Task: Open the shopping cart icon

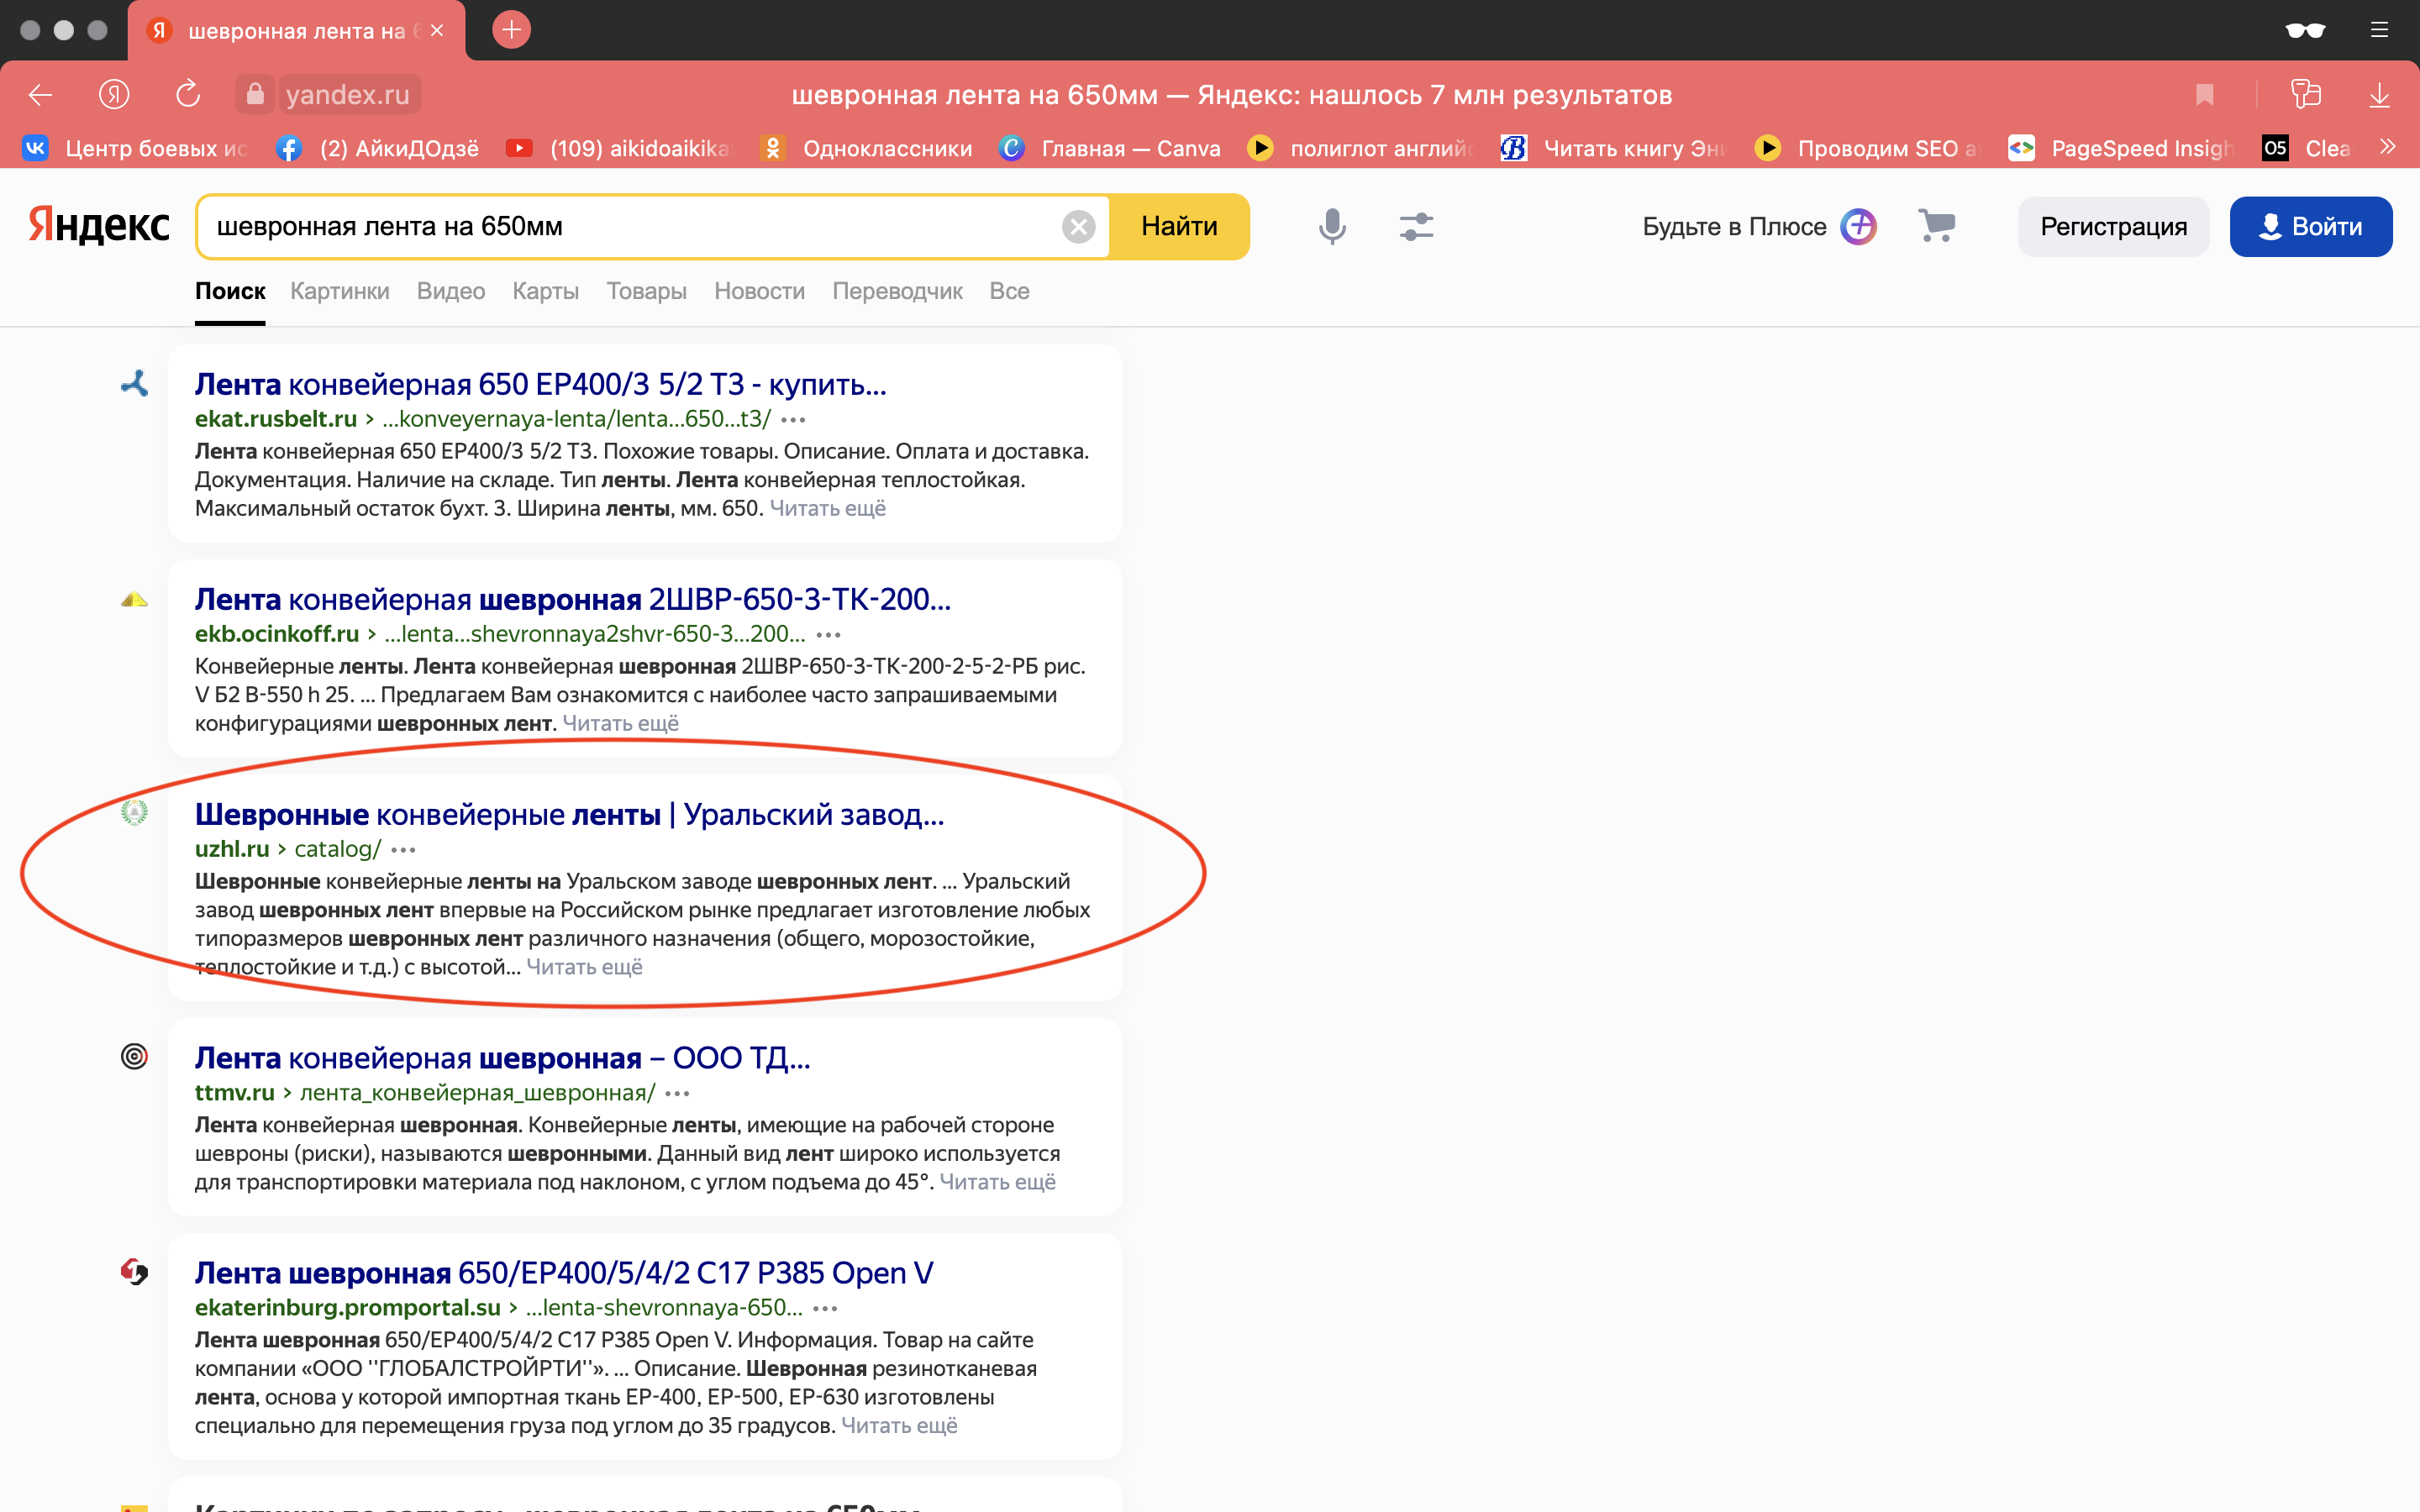Action: (x=1937, y=226)
